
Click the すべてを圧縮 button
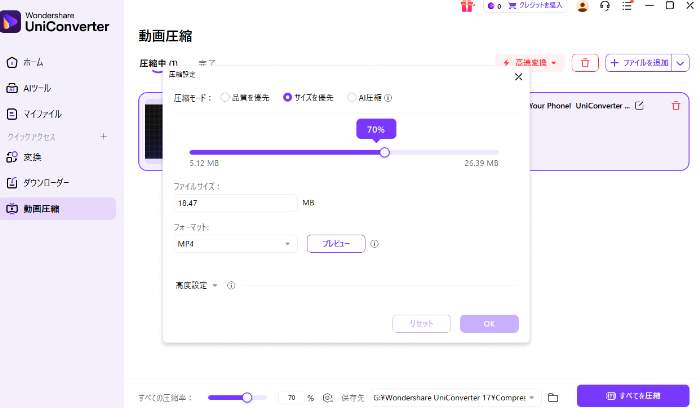[633, 396]
